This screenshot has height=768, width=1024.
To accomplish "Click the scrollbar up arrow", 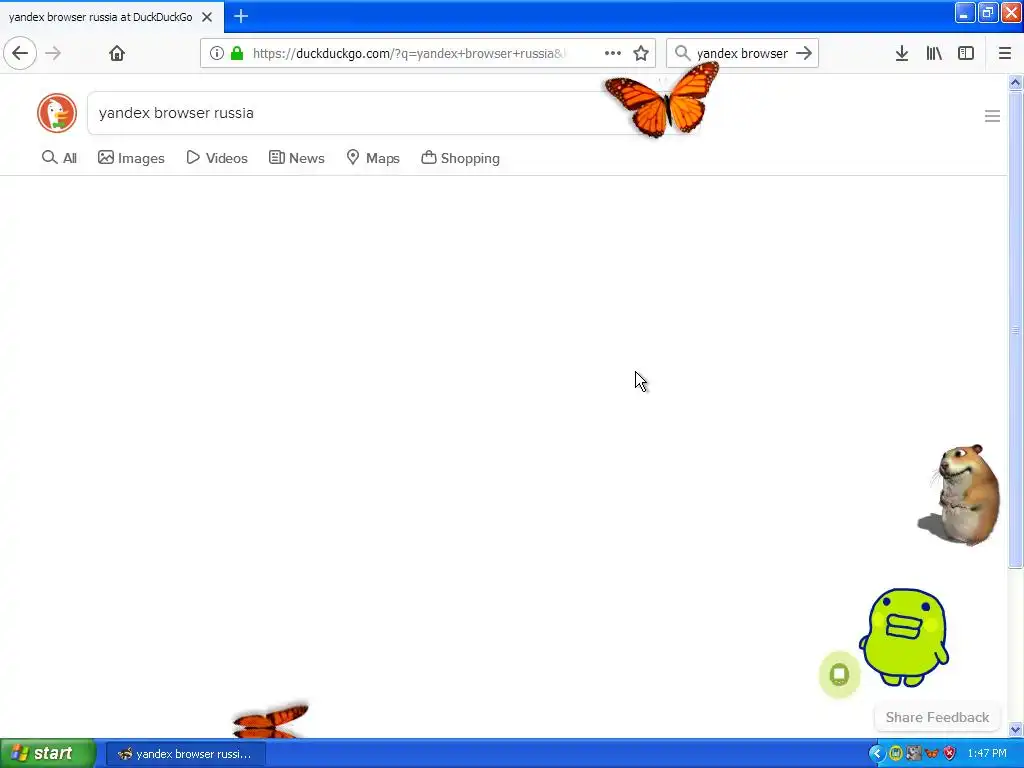I will coord(1016,82).
